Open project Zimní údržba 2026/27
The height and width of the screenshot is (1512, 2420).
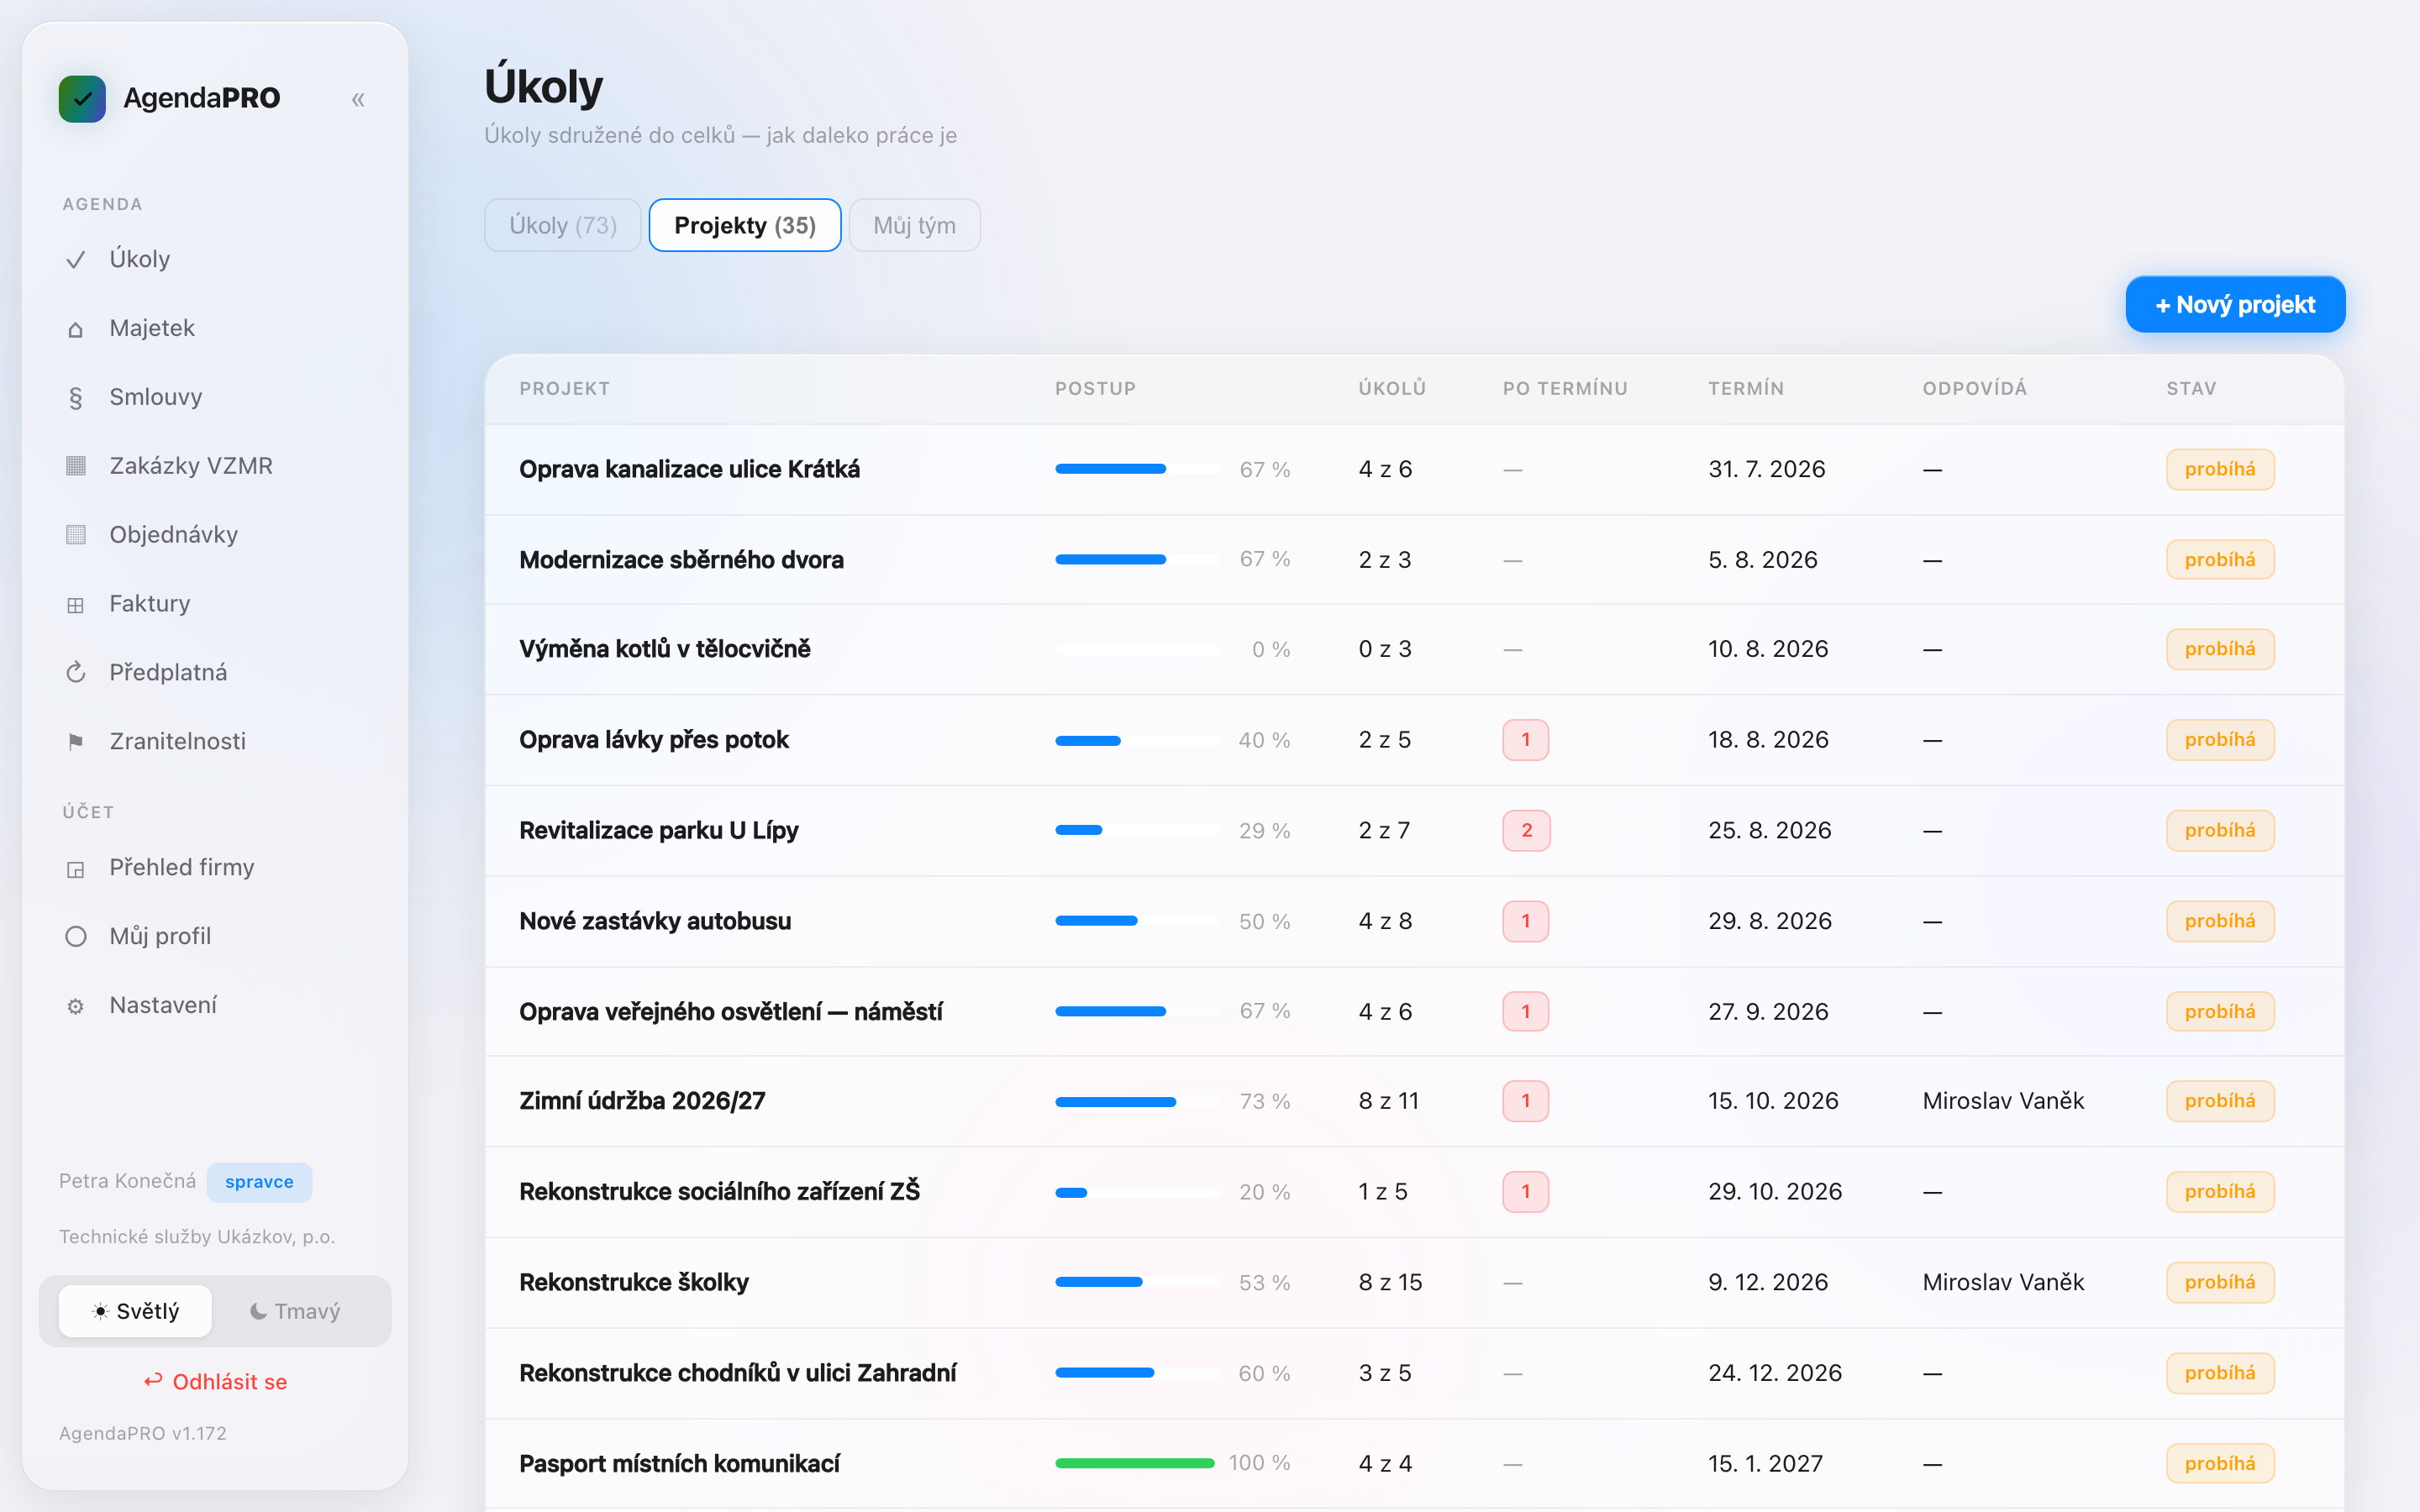(x=642, y=1101)
